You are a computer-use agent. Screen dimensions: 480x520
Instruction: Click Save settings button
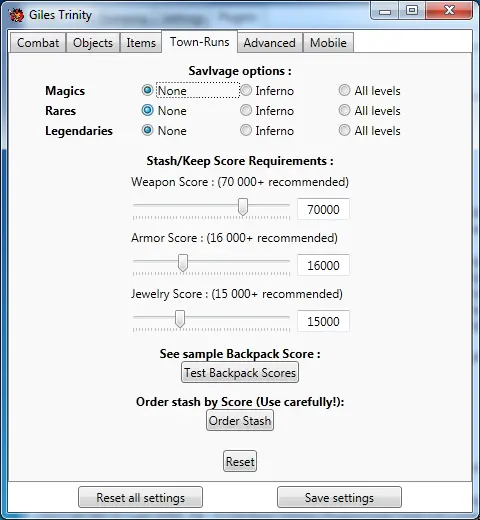[339, 497]
